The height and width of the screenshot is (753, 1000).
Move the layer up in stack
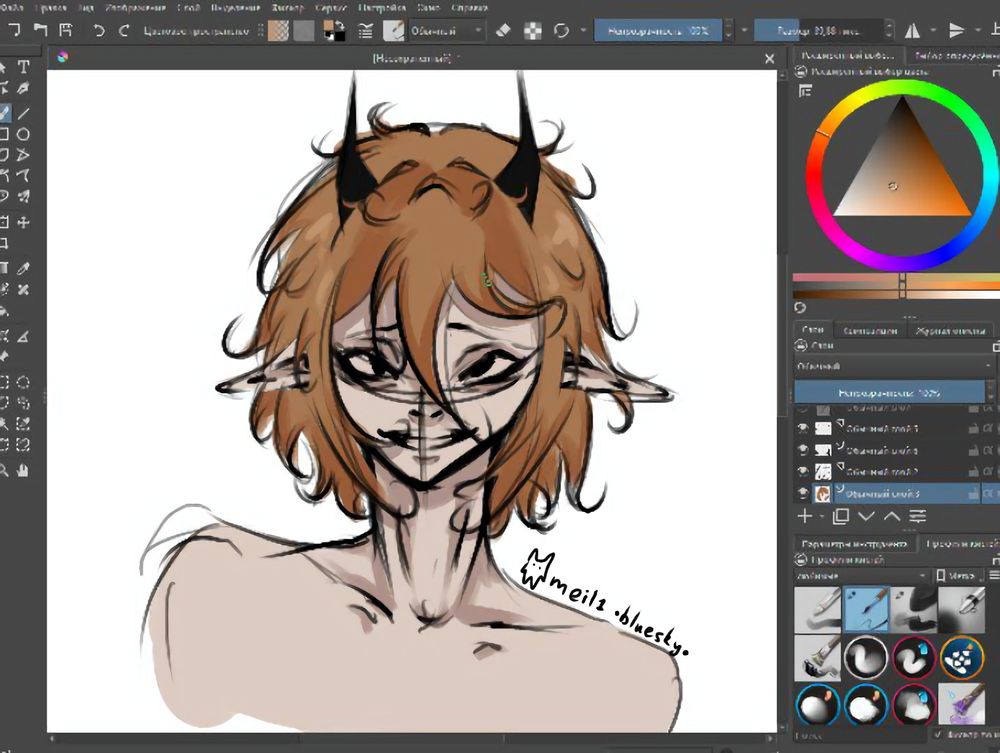point(892,516)
